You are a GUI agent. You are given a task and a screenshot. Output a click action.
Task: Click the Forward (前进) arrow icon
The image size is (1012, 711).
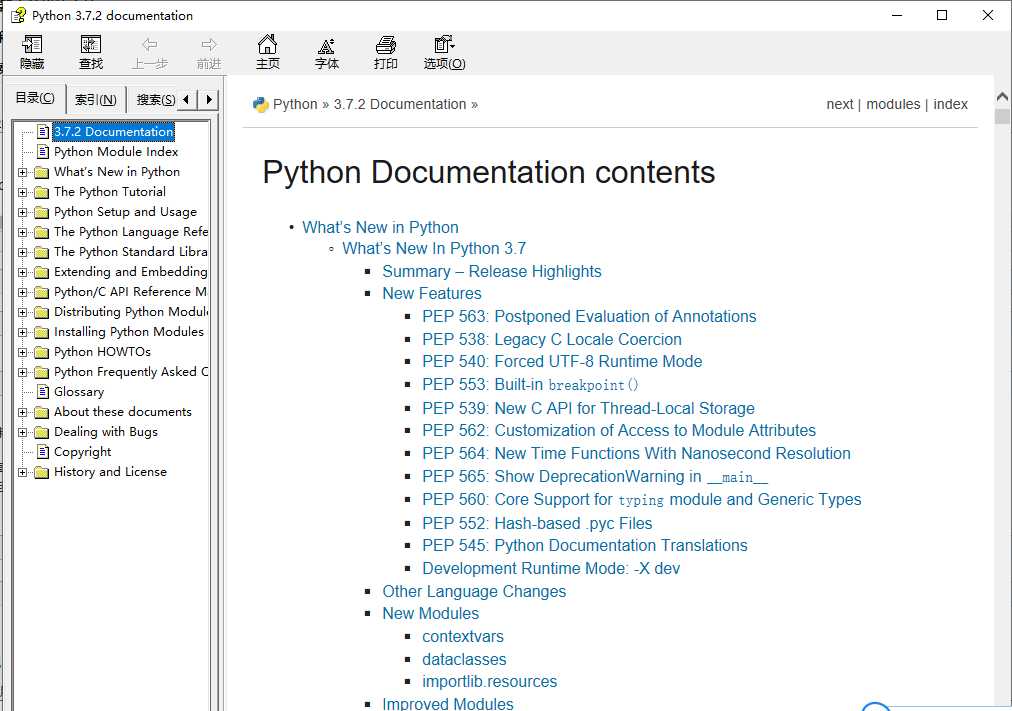[208, 45]
